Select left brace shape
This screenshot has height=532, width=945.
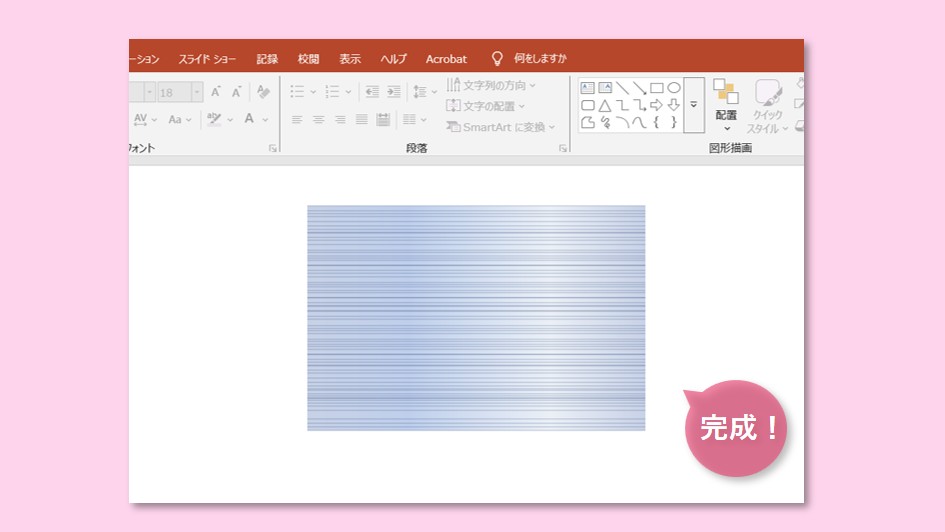[657, 123]
